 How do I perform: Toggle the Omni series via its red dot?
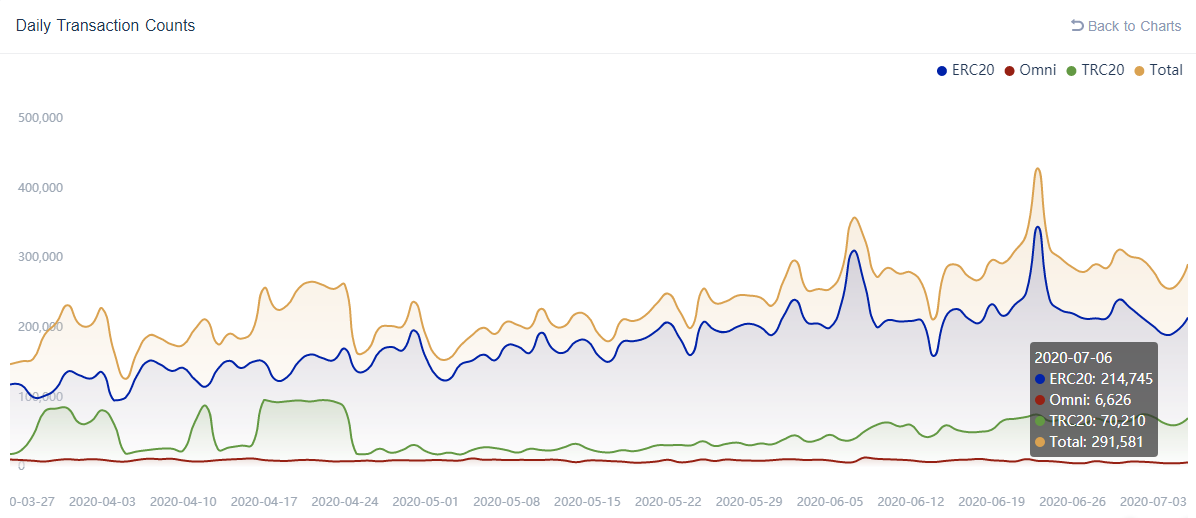pos(1009,70)
